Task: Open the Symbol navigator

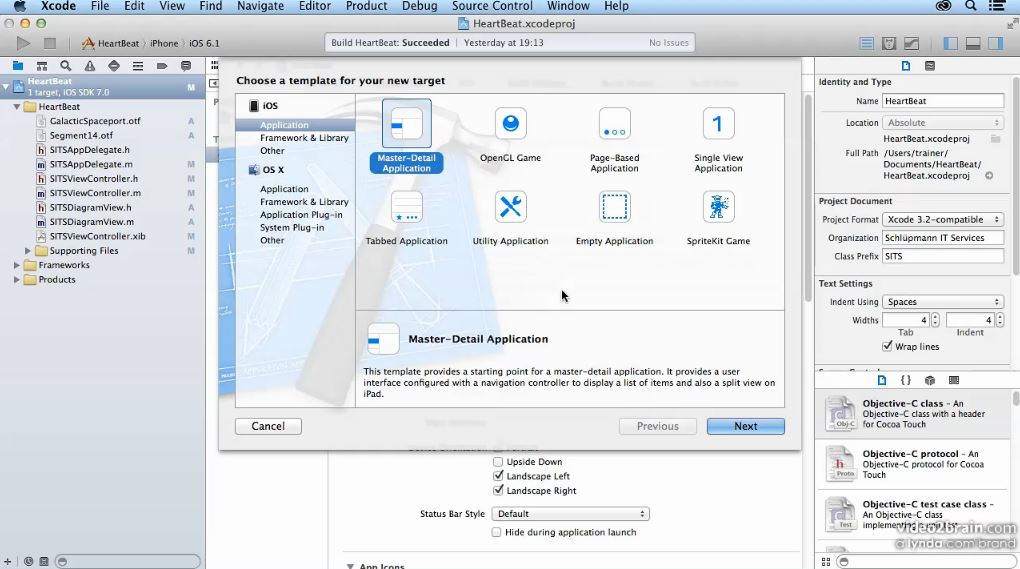Action: point(42,66)
